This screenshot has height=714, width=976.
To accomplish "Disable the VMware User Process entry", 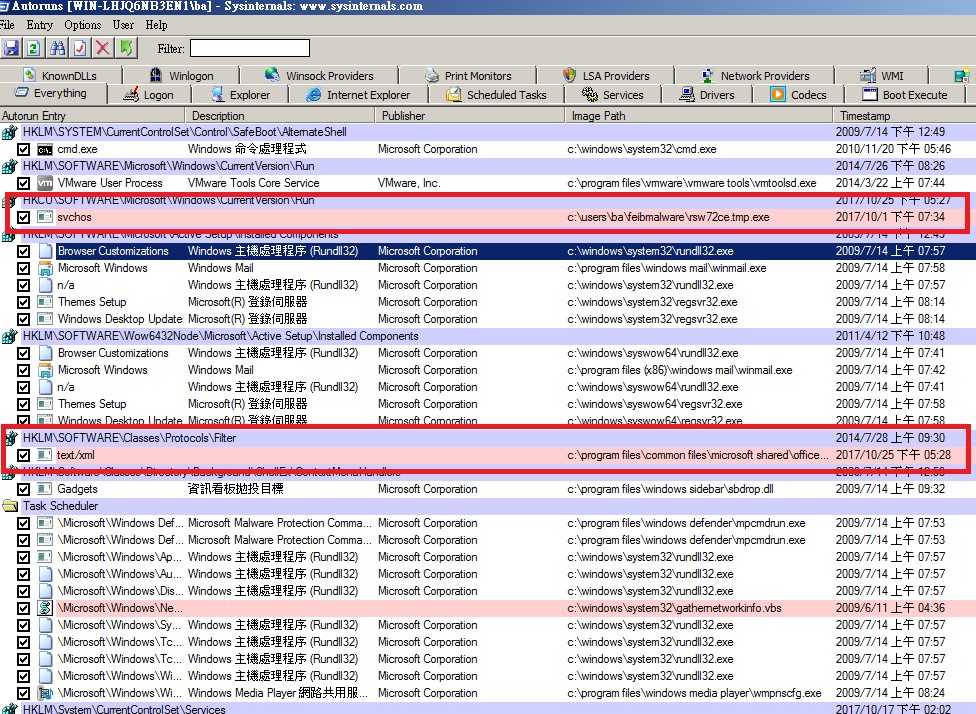I will coord(24,183).
